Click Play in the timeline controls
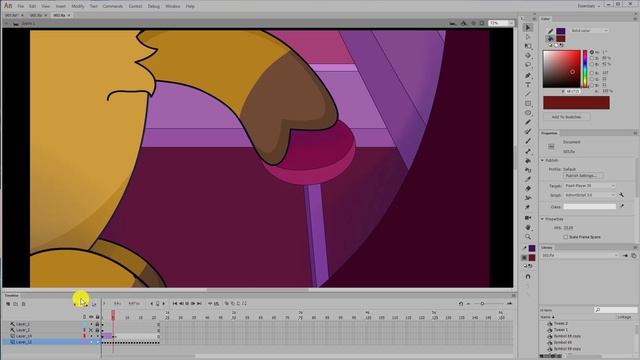The width and height of the screenshot is (640, 360). (187, 304)
